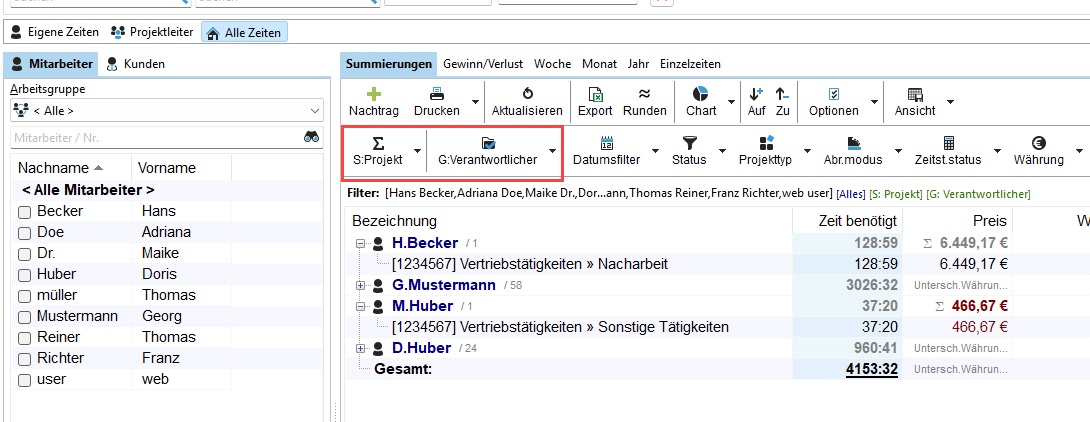Click the Nachtrag plus icon
This screenshot has width=1090, height=422.
[374, 93]
